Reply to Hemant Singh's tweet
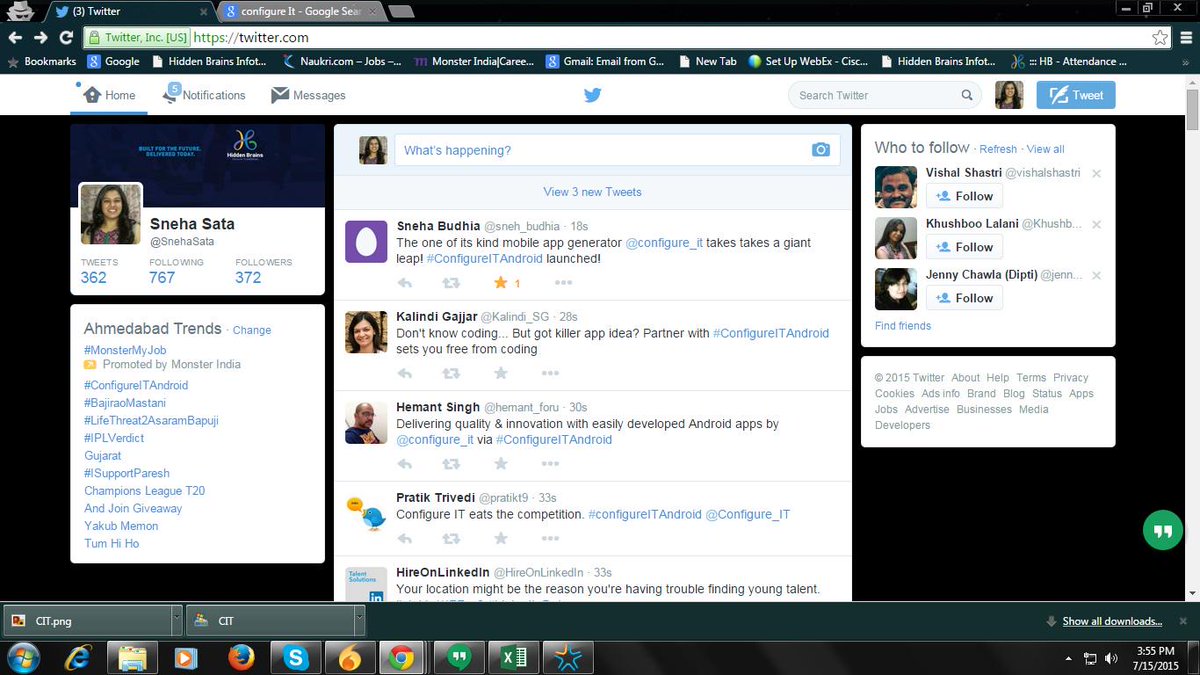This screenshot has height=675, width=1200. (x=405, y=464)
